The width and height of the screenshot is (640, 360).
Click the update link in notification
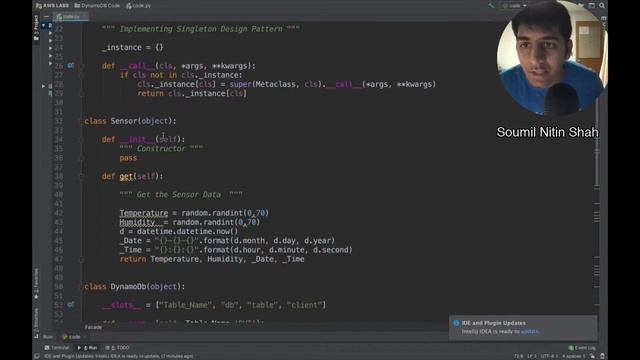coord(530,331)
